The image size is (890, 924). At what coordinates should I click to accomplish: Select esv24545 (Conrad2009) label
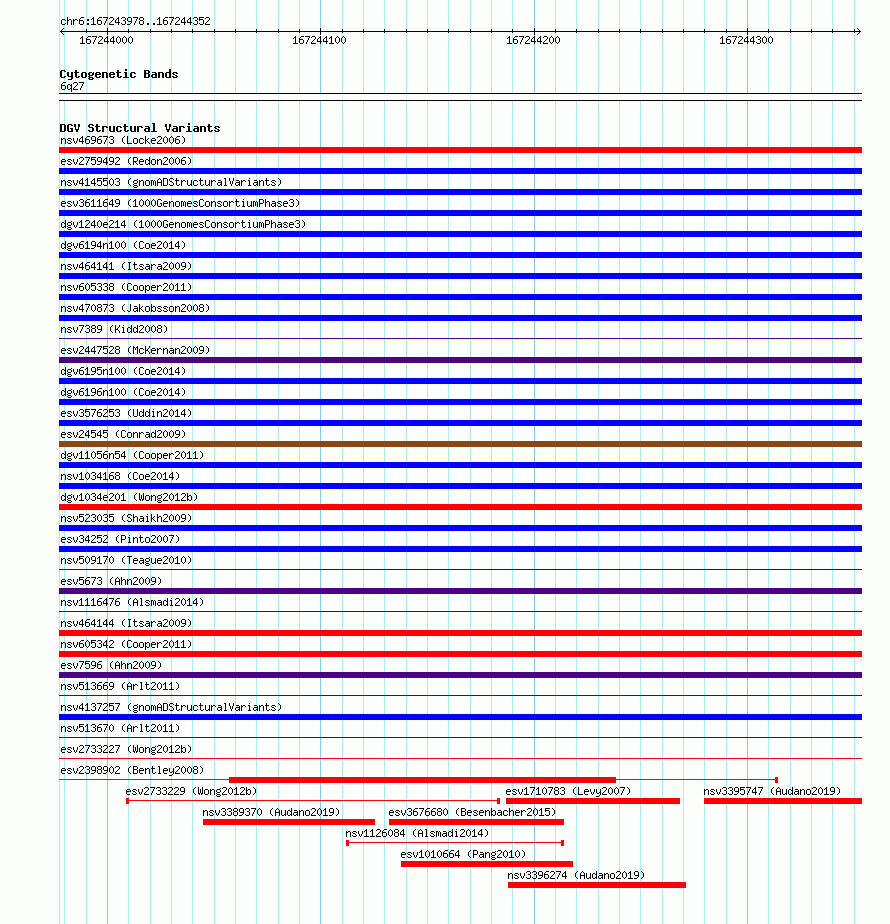[x=123, y=434]
